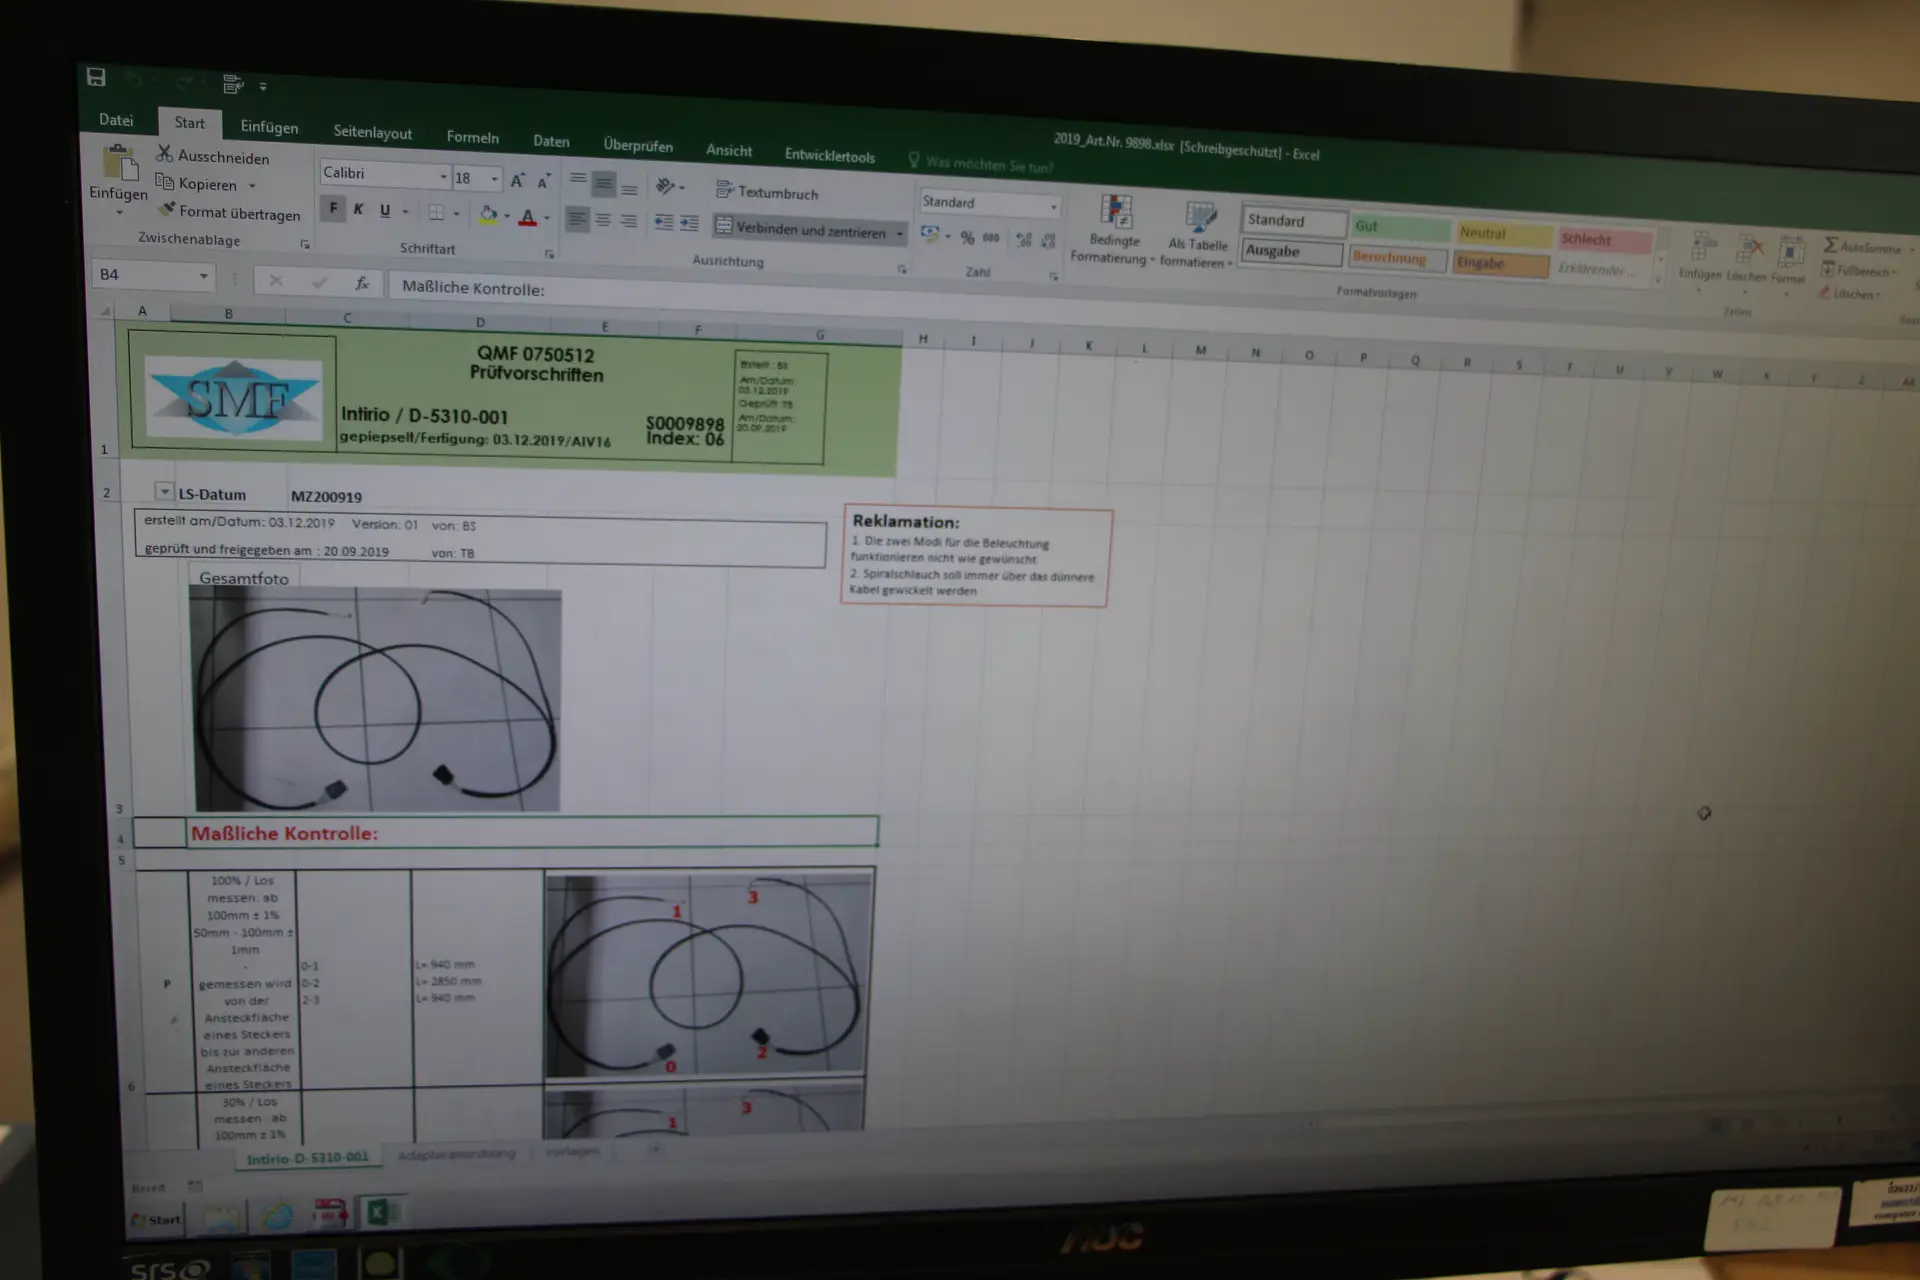The image size is (1920, 1280).
Task: Center text horizontally in cell
Action: 603,219
